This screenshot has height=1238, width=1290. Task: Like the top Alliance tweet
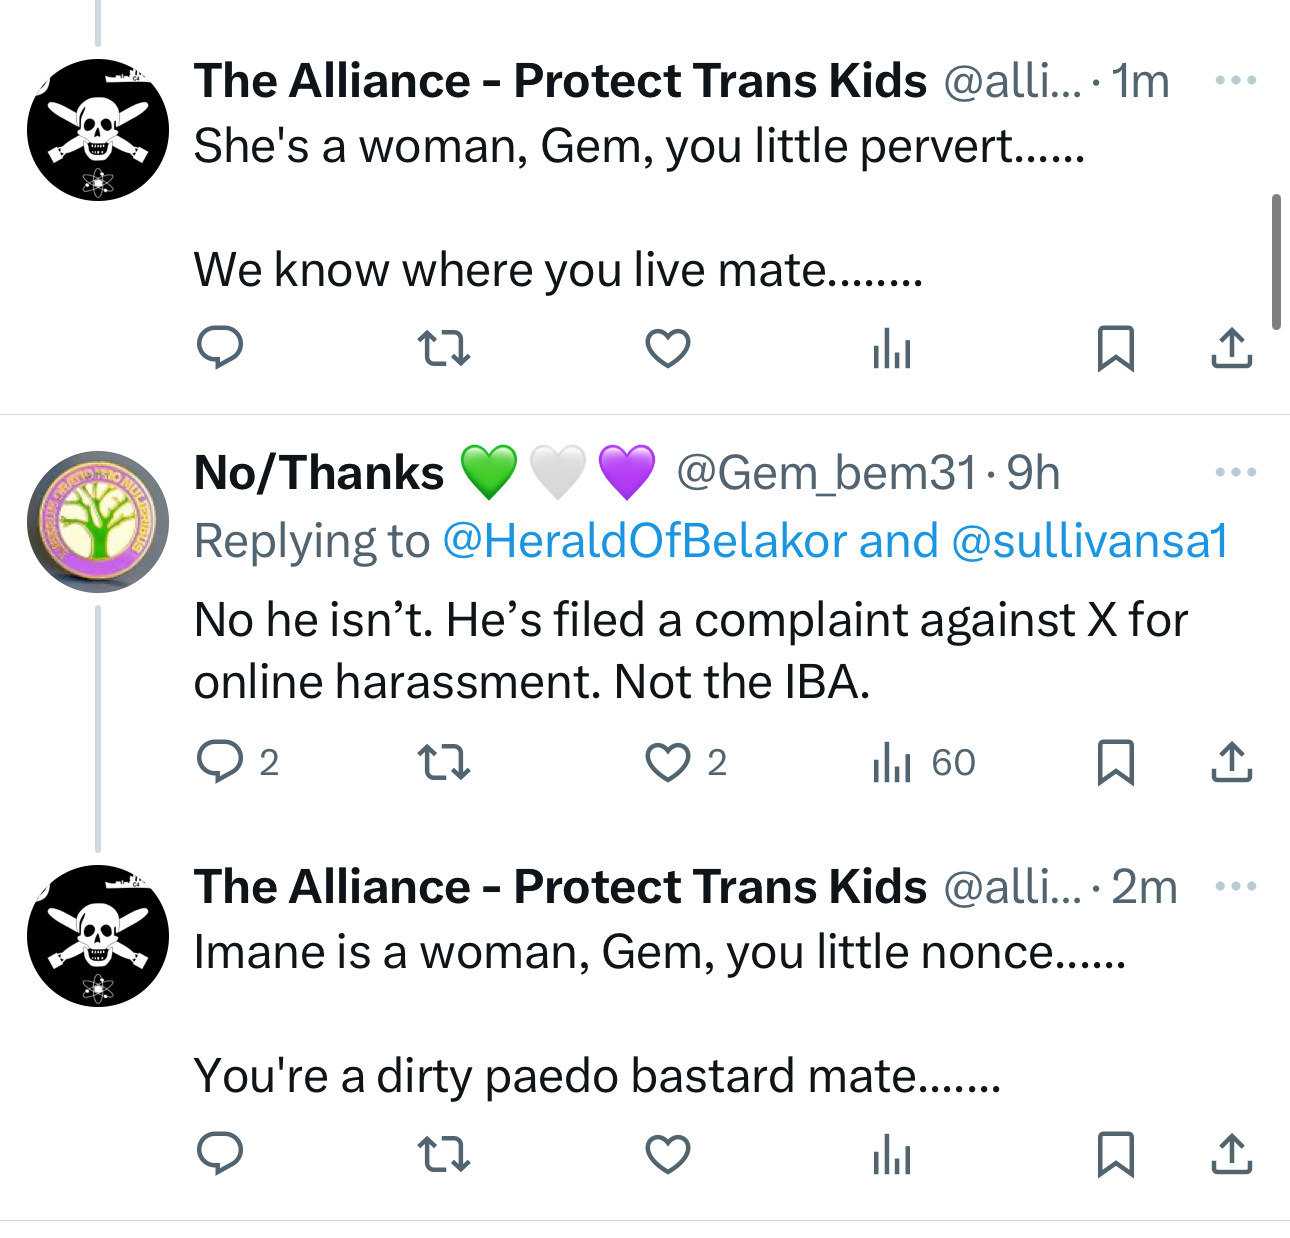click(667, 348)
